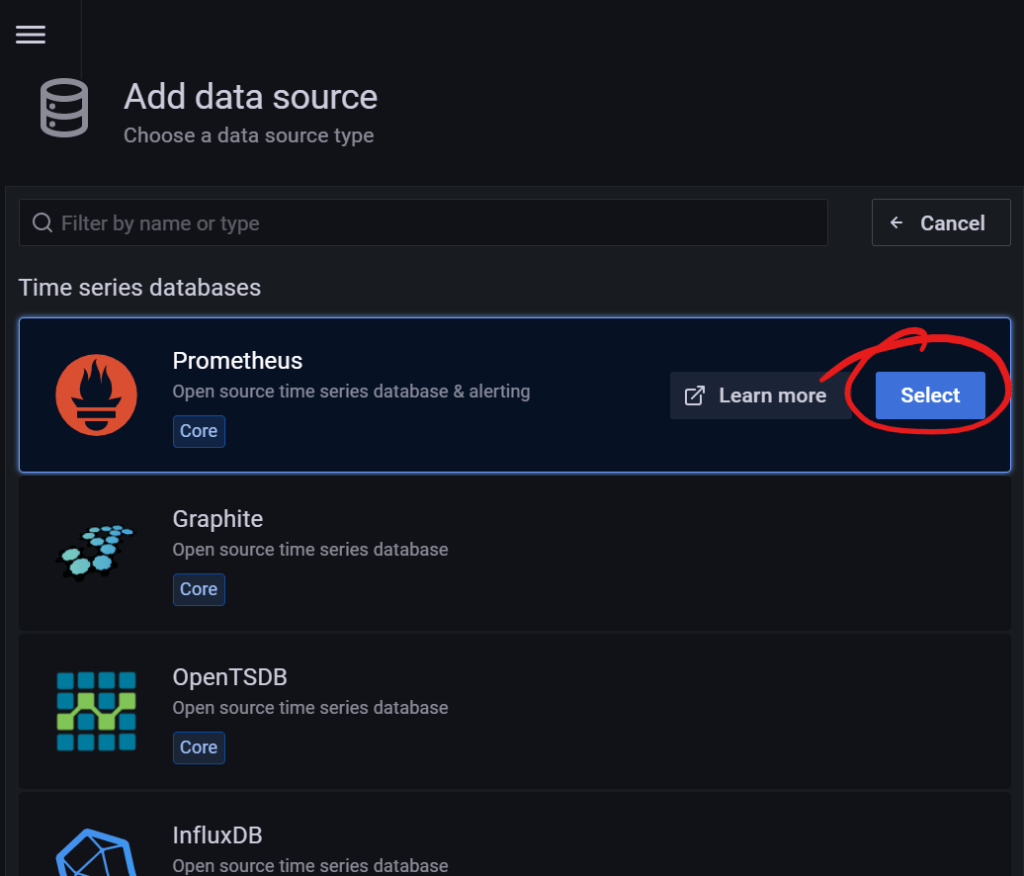This screenshot has height=876, width=1024.
Task: Click the Core badge under Prometheus
Action: coord(198,431)
